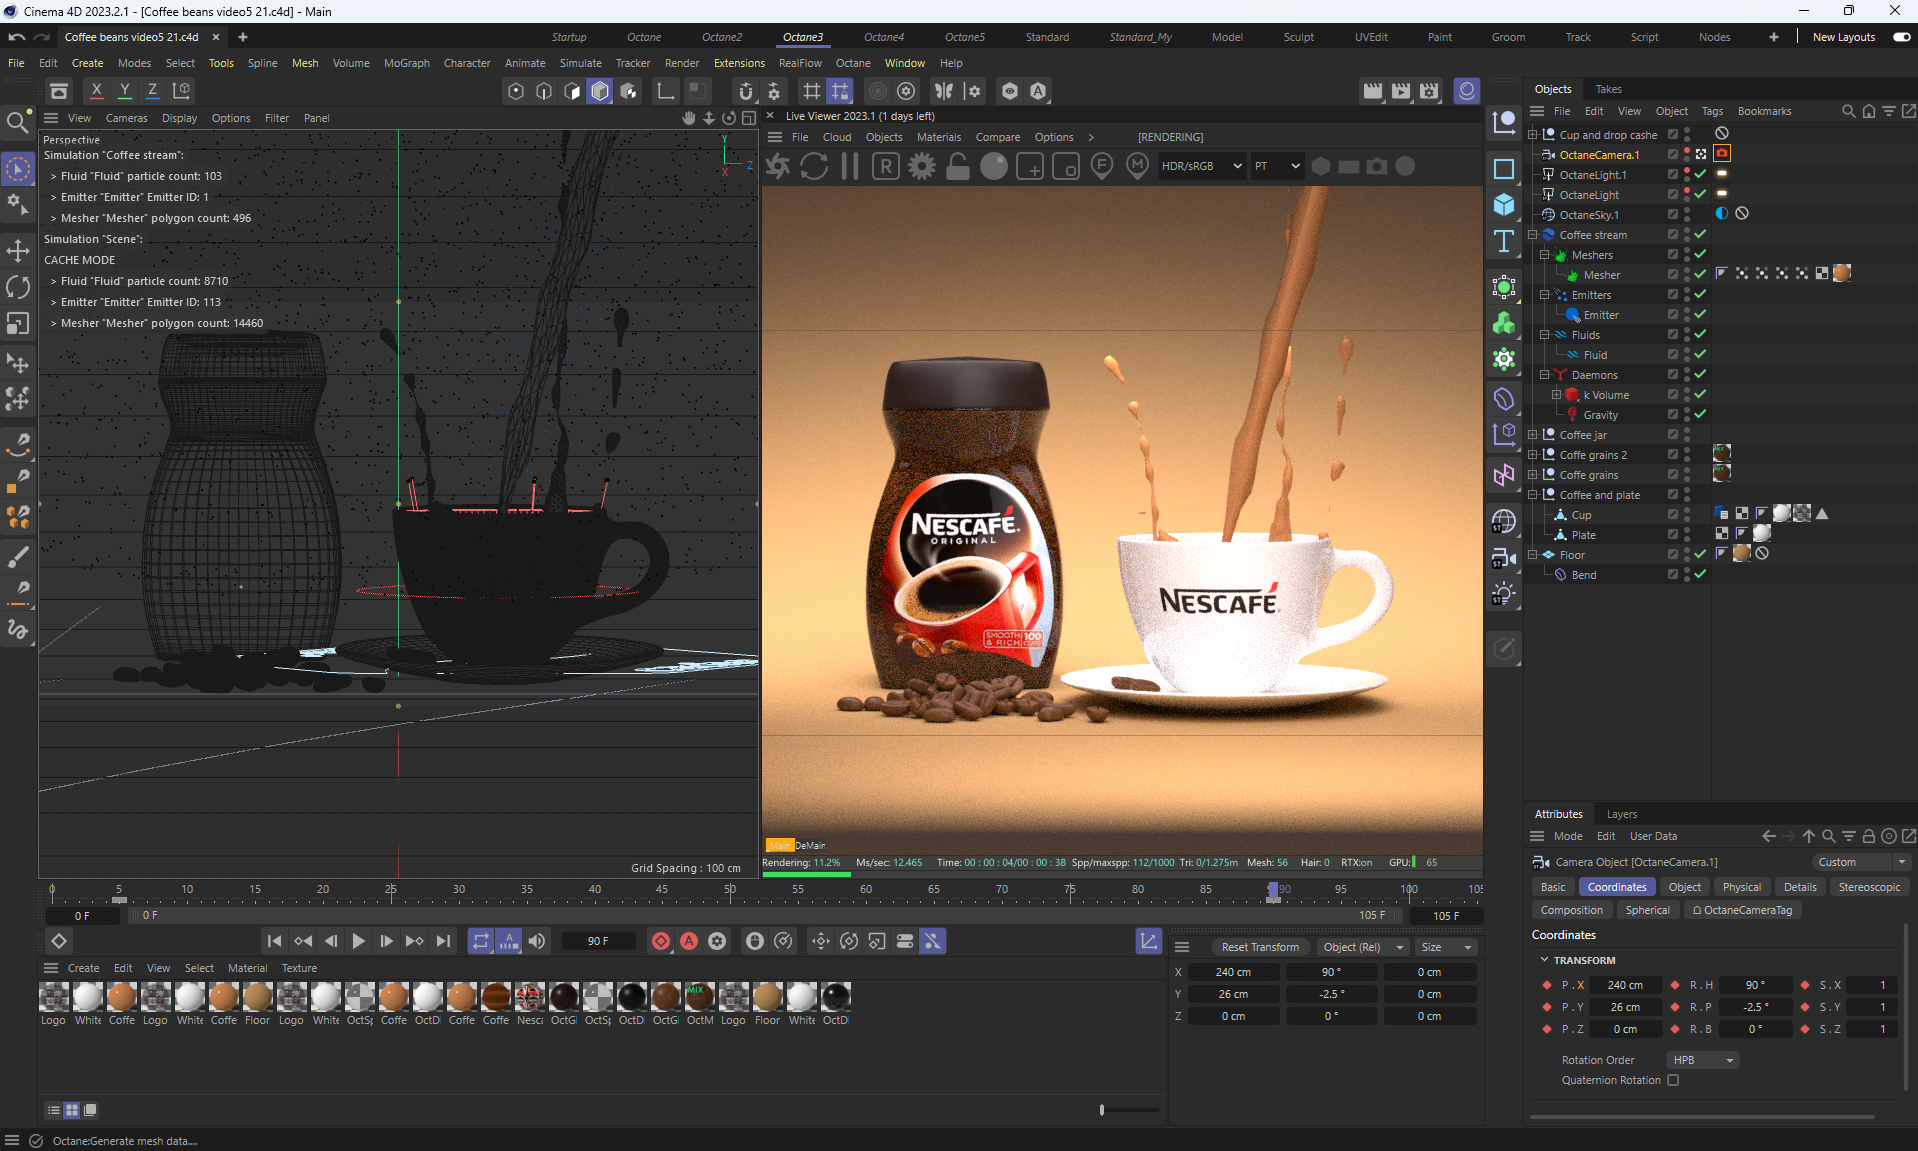Click the cube primitive icon in right palette

(x=1504, y=205)
